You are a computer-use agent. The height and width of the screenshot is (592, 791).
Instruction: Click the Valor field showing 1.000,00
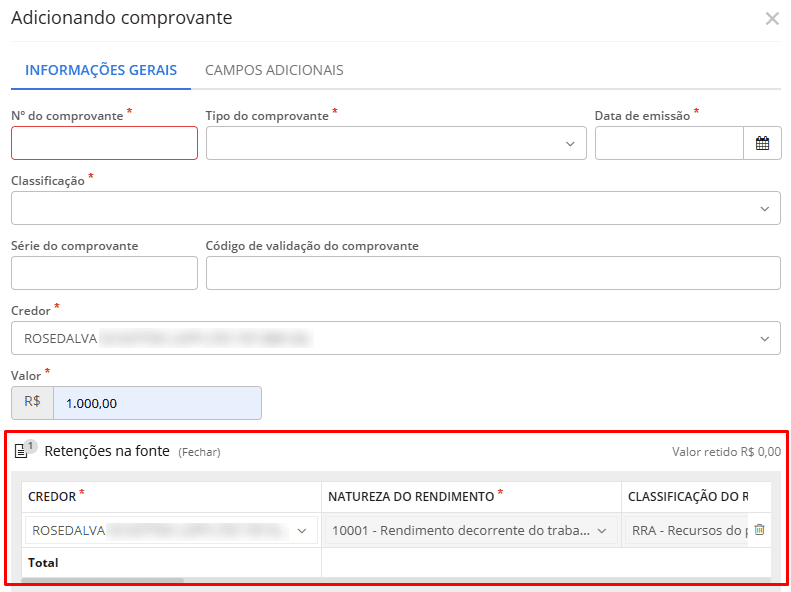pos(157,403)
